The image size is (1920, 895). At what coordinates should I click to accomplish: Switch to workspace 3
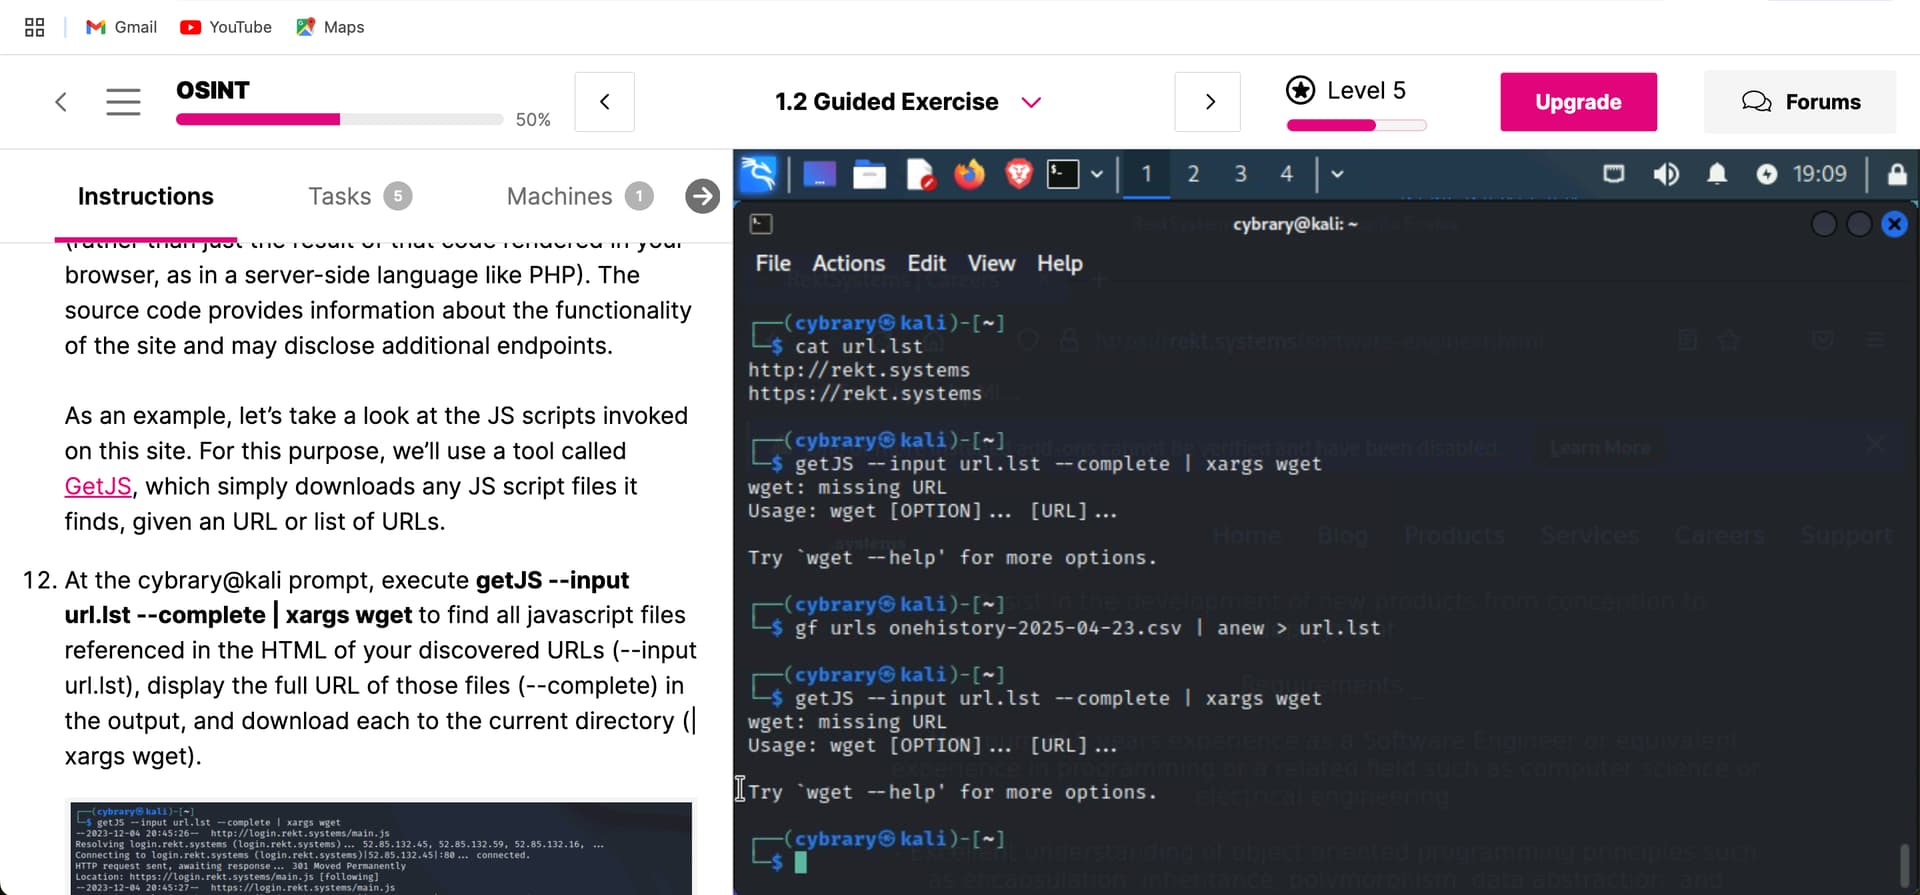coord(1240,174)
